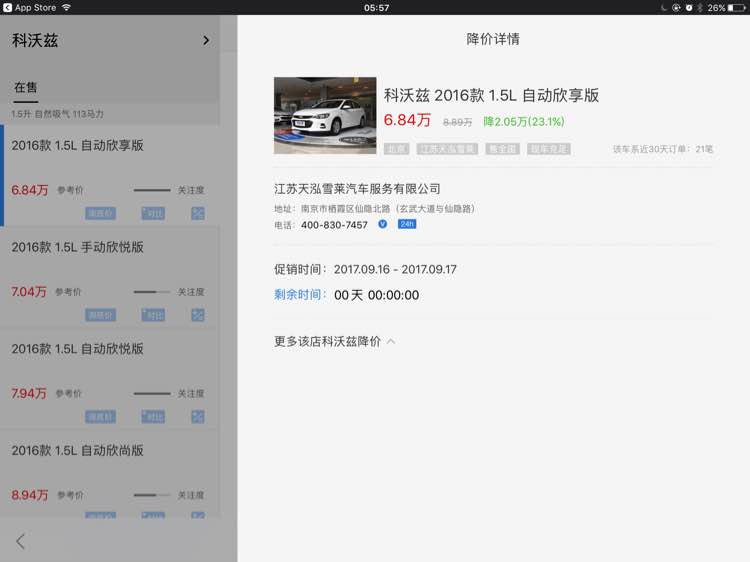The width and height of the screenshot is (750, 562).
Task: Open the white Cavalier car thumbnail
Action: point(325,115)
